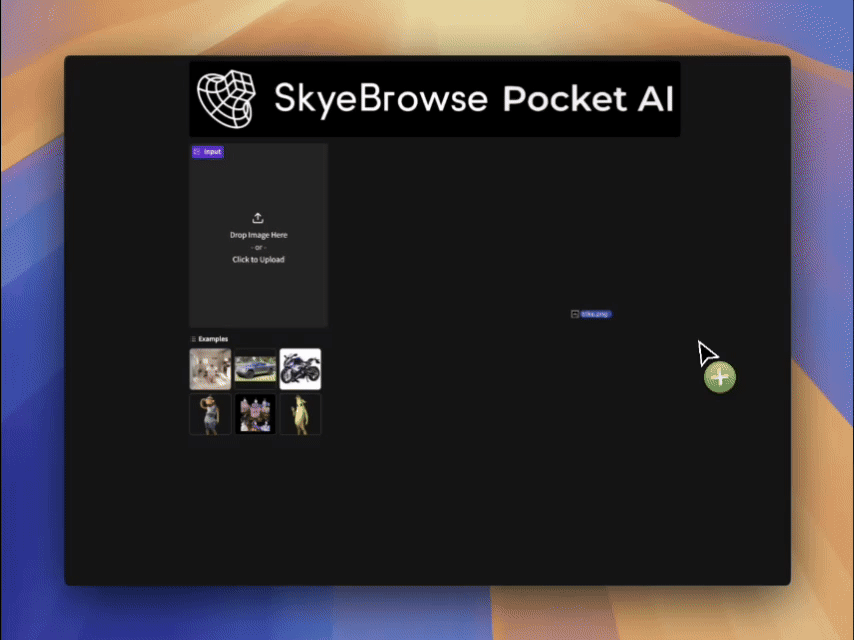Choose the yellow standing creature thumbnail

pos(300,414)
